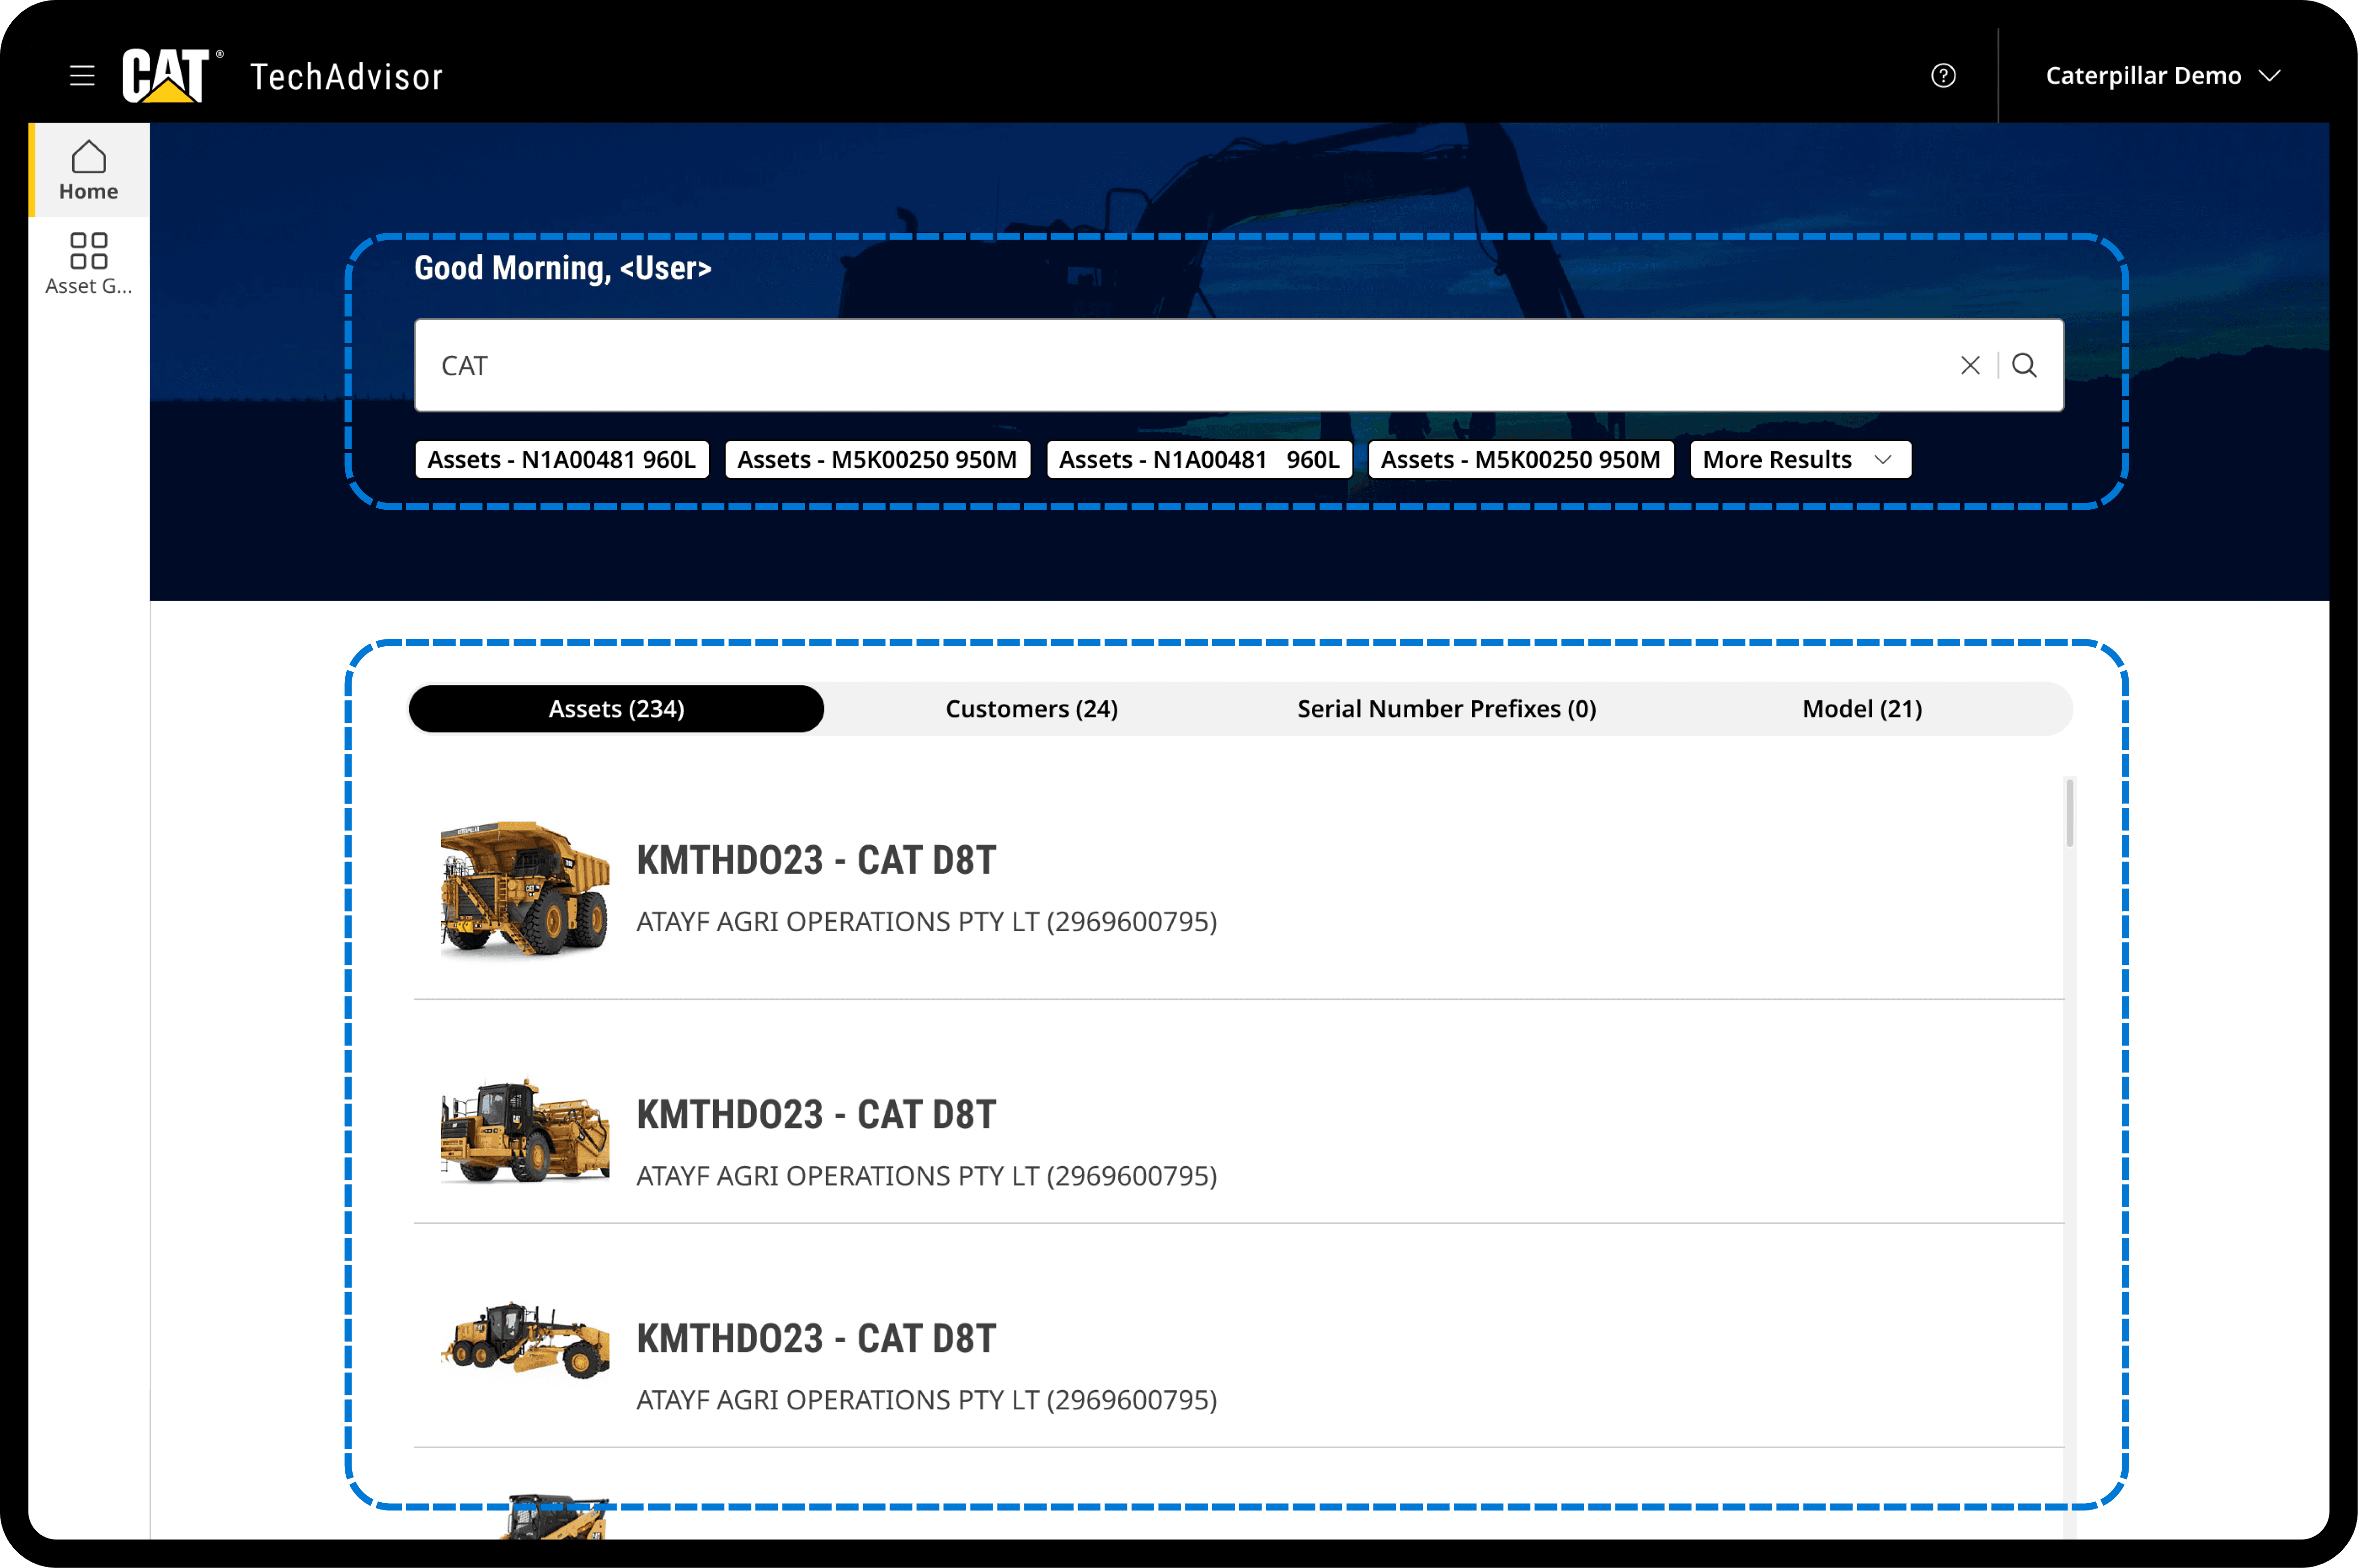Click the results list vertical scrollbar
2358x1568 pixels.
pyautogui.click(x=2069, y=813)
